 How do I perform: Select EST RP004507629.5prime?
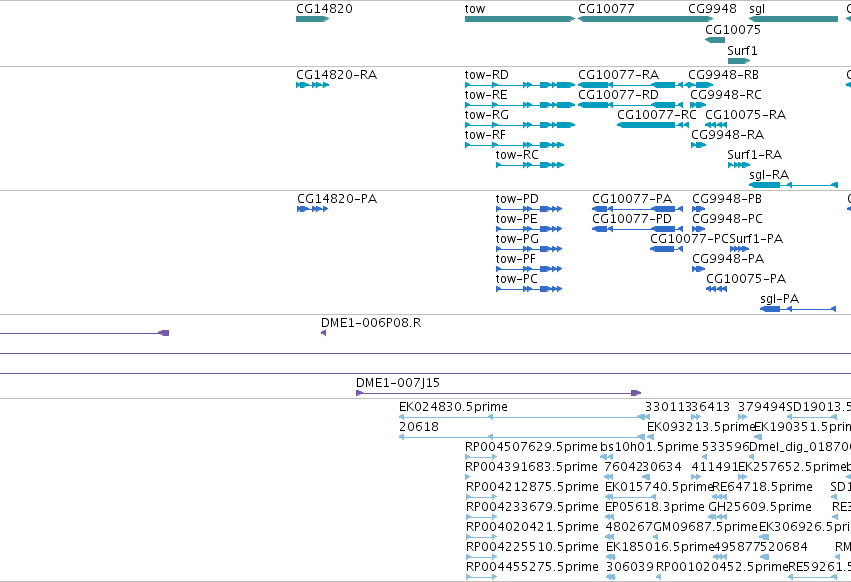(x=481, y=457)
